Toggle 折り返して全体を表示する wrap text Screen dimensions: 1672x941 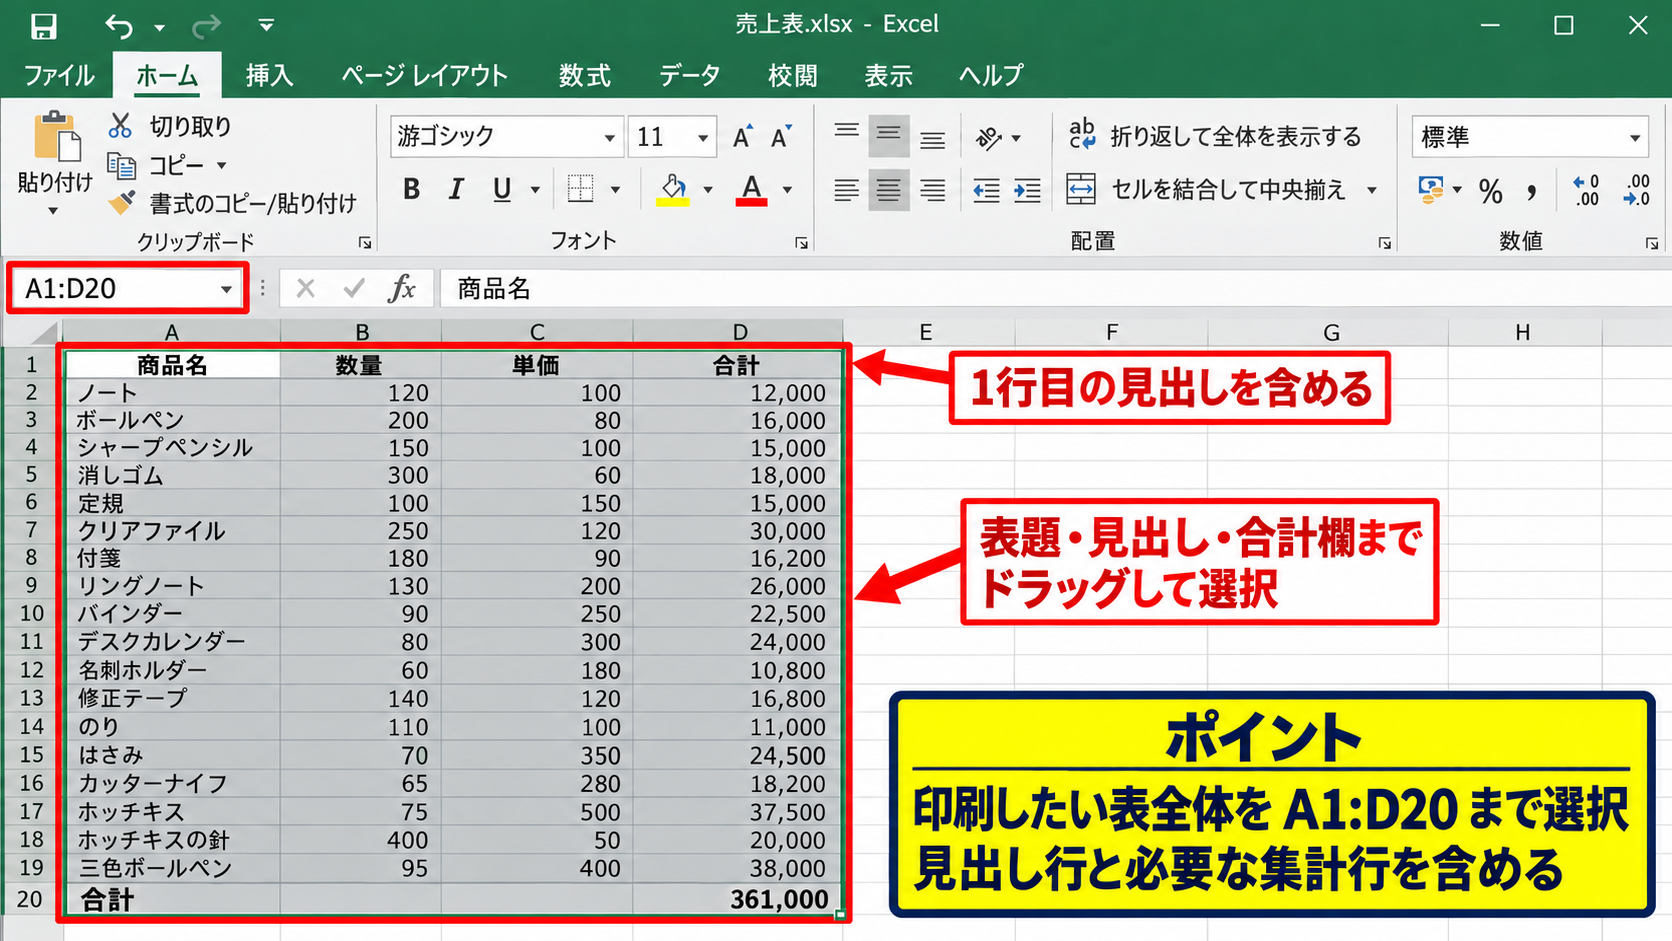1215,136
